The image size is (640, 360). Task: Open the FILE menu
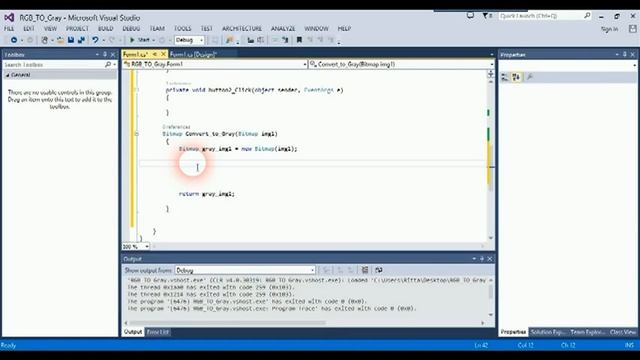click(9, 29)
